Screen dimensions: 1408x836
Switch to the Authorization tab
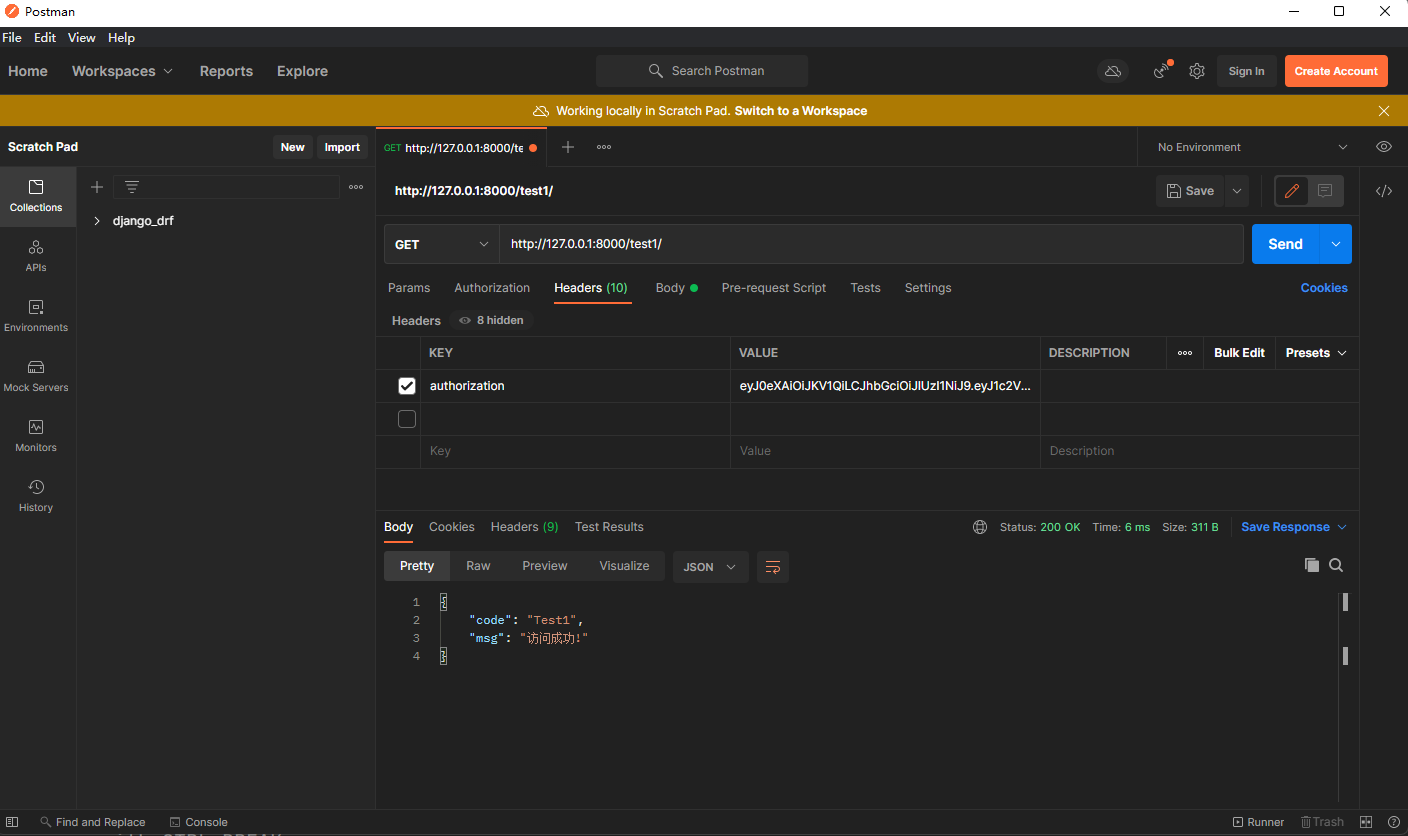pos(492,288)
